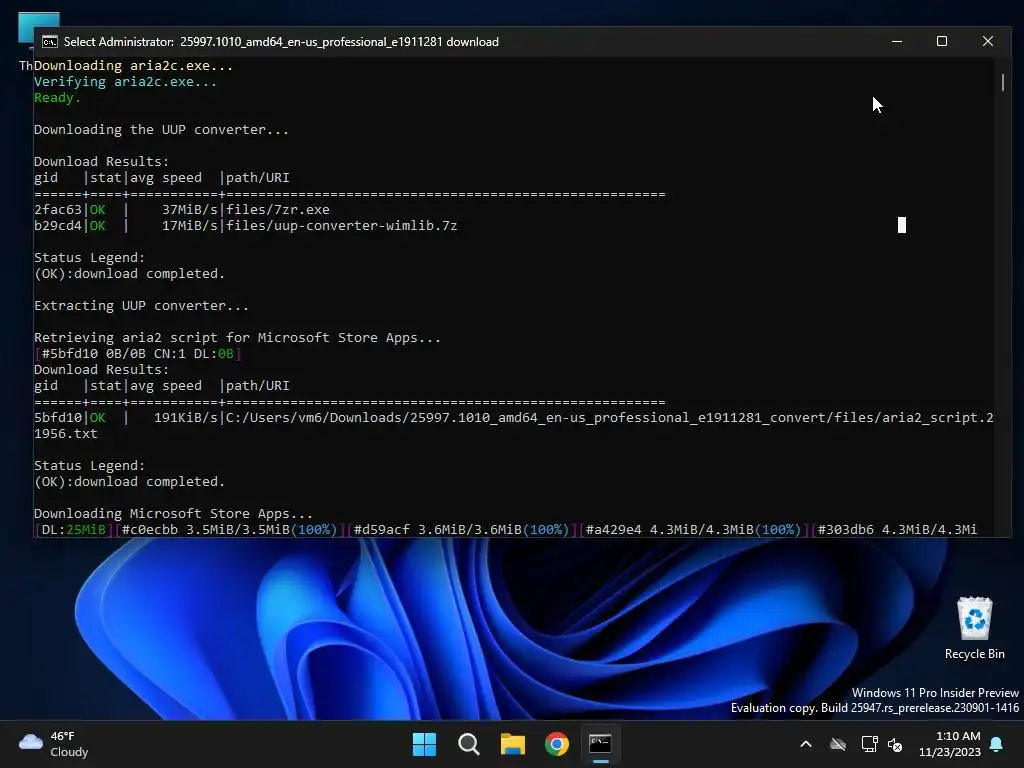Click the OneDrive cloud tray icon

point(838,744)
